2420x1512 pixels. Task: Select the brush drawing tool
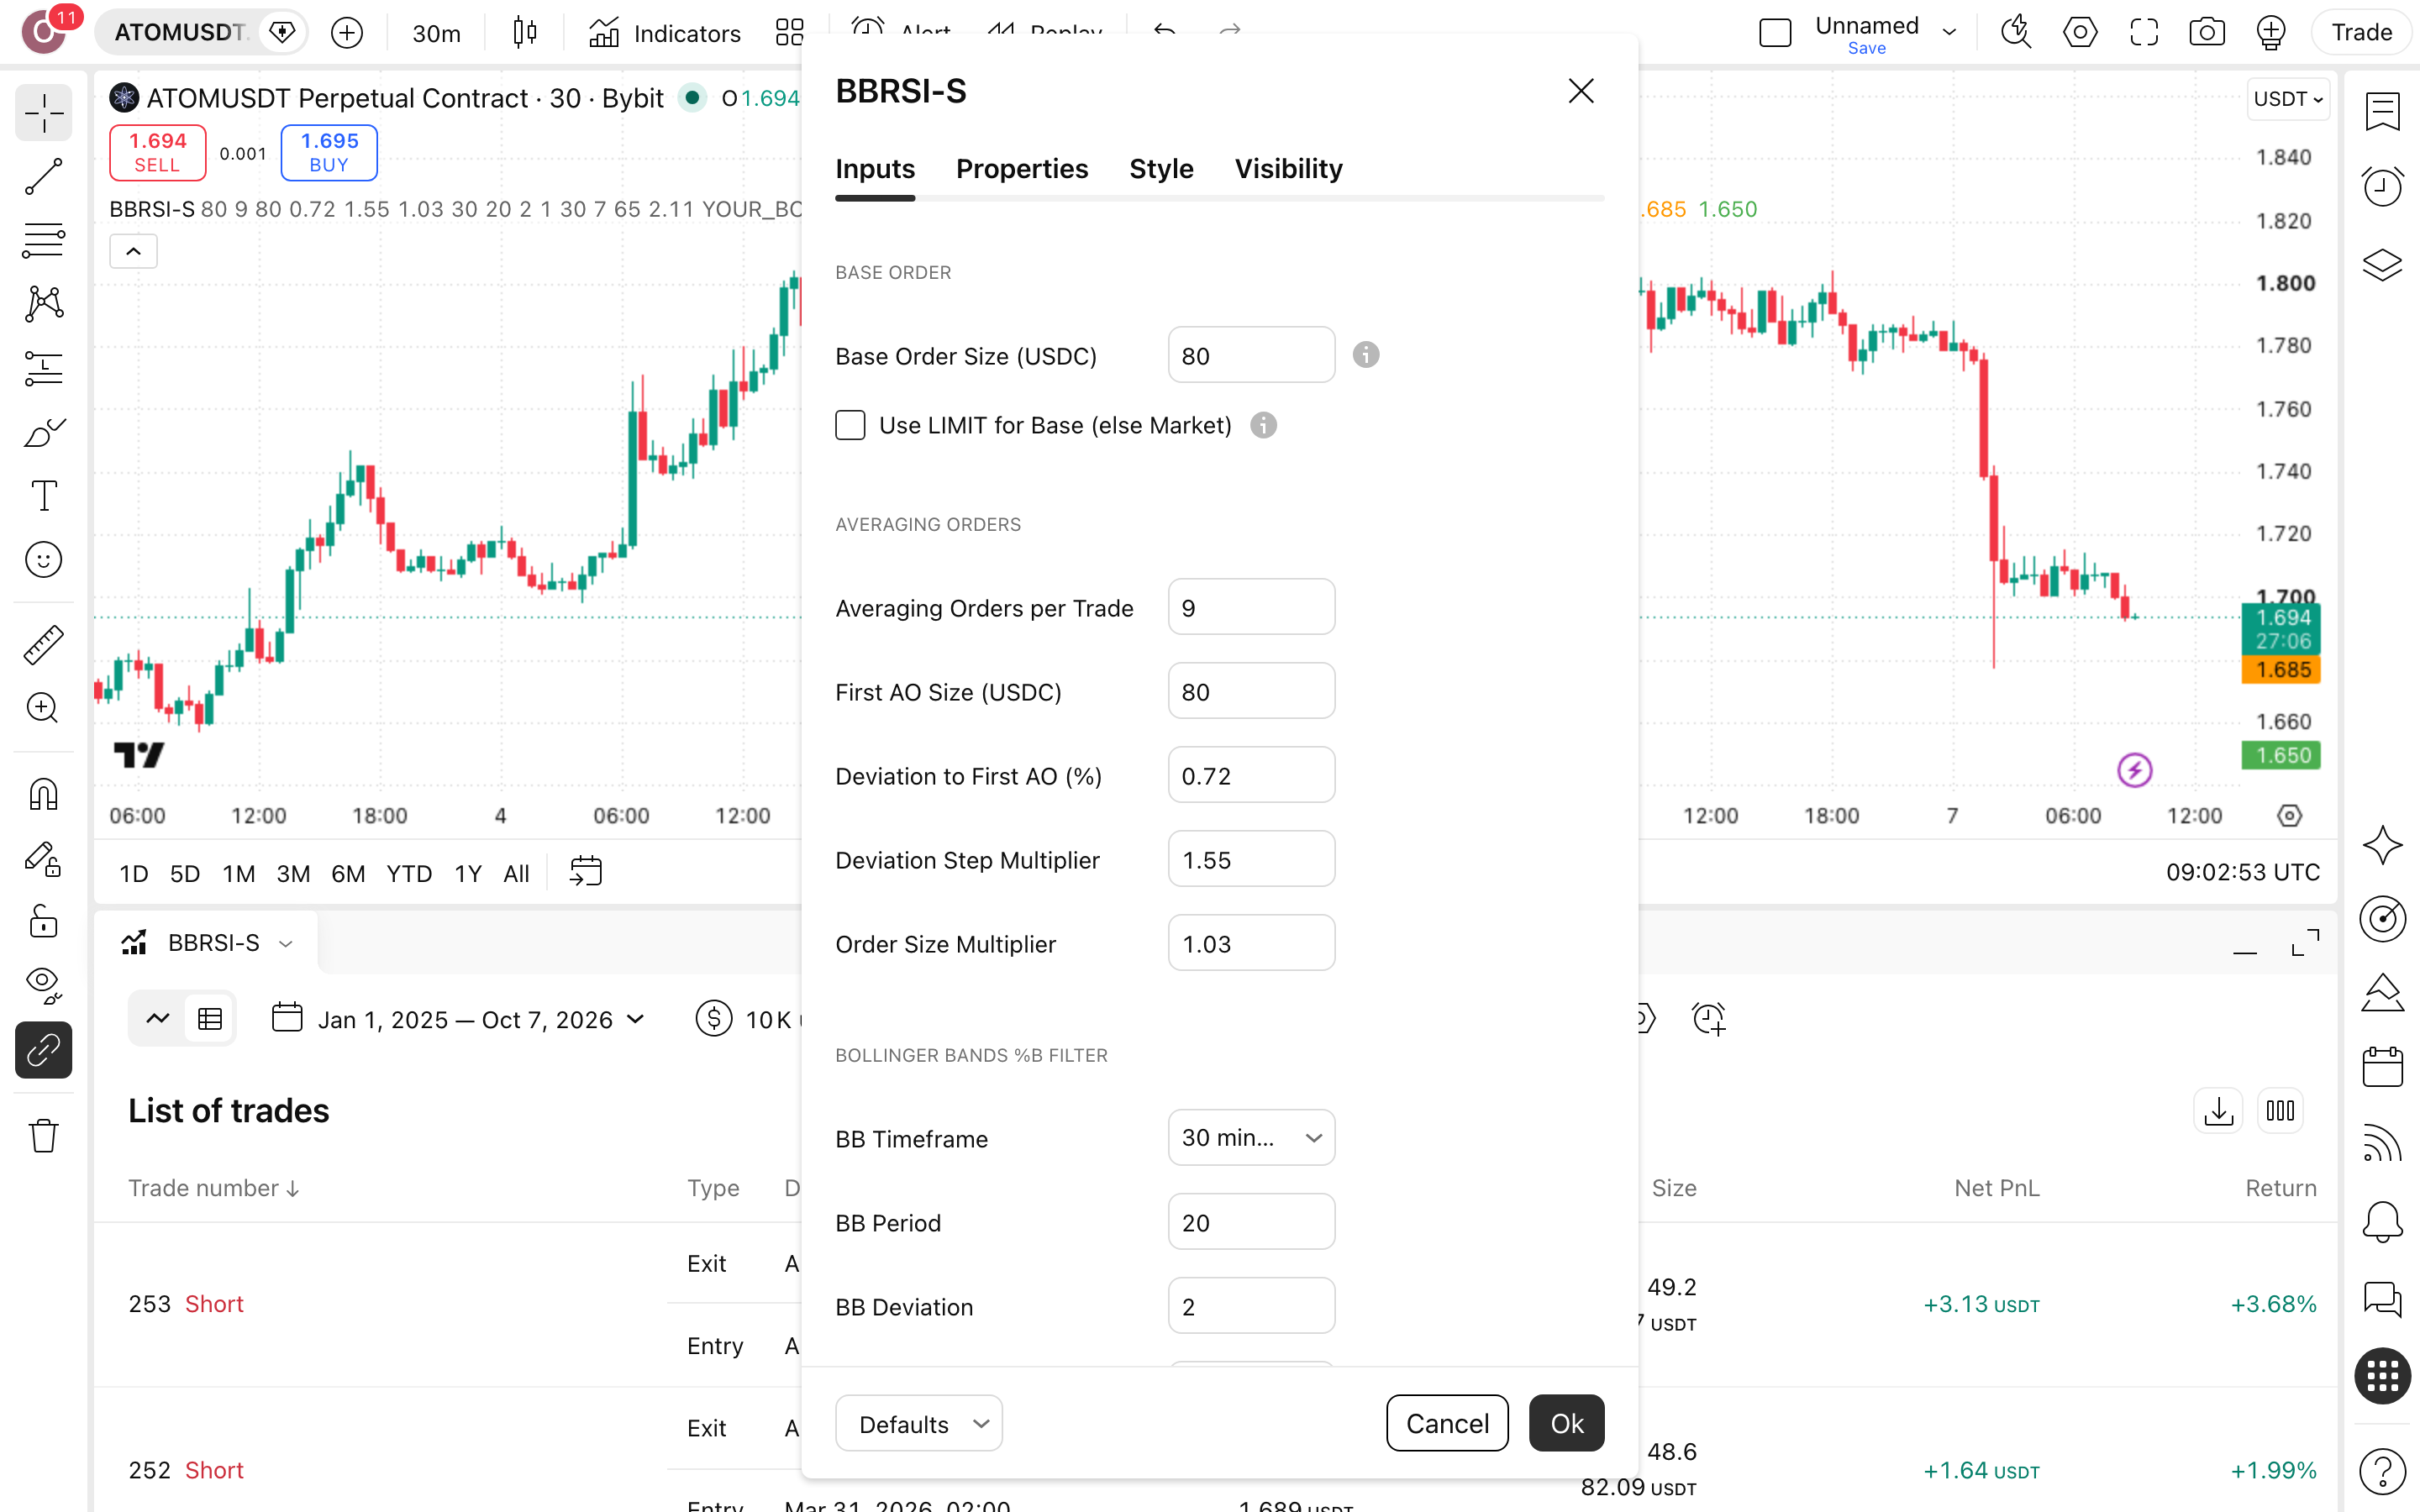point(43,432)
